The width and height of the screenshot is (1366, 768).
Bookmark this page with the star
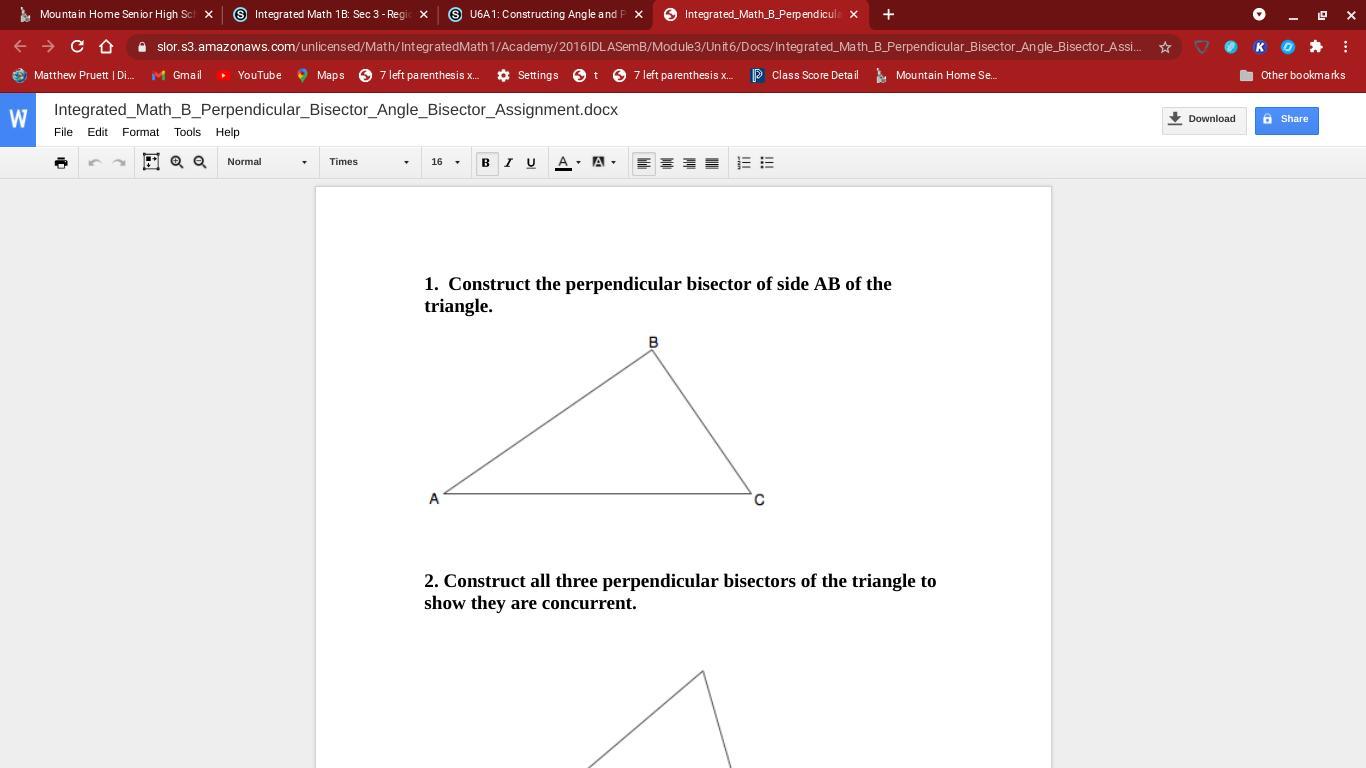1165,47
